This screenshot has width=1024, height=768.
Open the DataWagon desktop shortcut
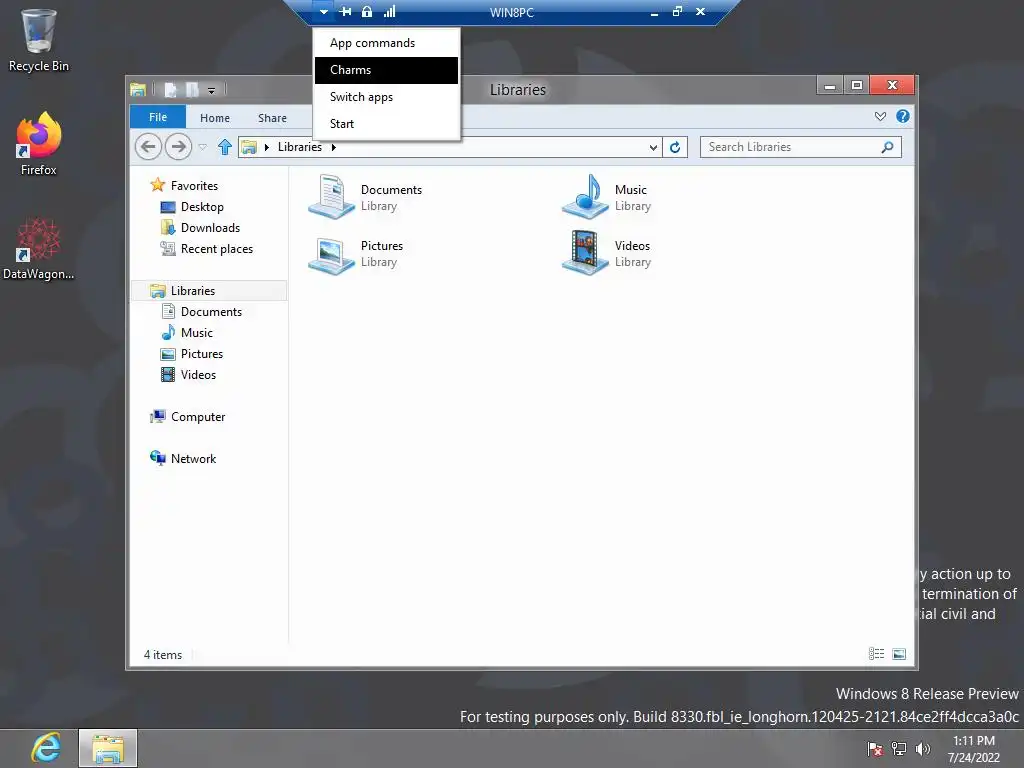click(x=39, y=249)
